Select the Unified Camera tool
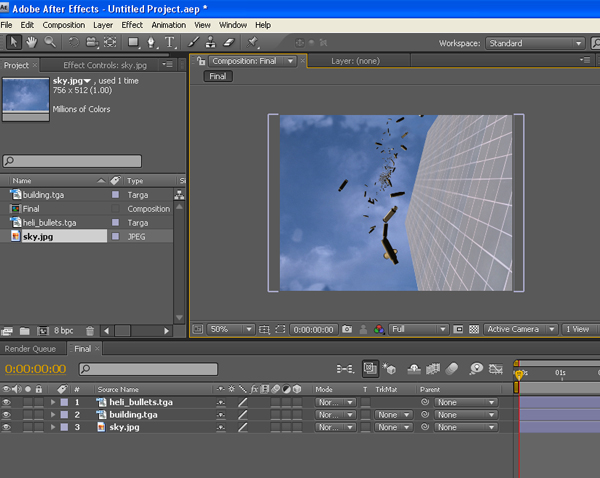 [92, 42]
